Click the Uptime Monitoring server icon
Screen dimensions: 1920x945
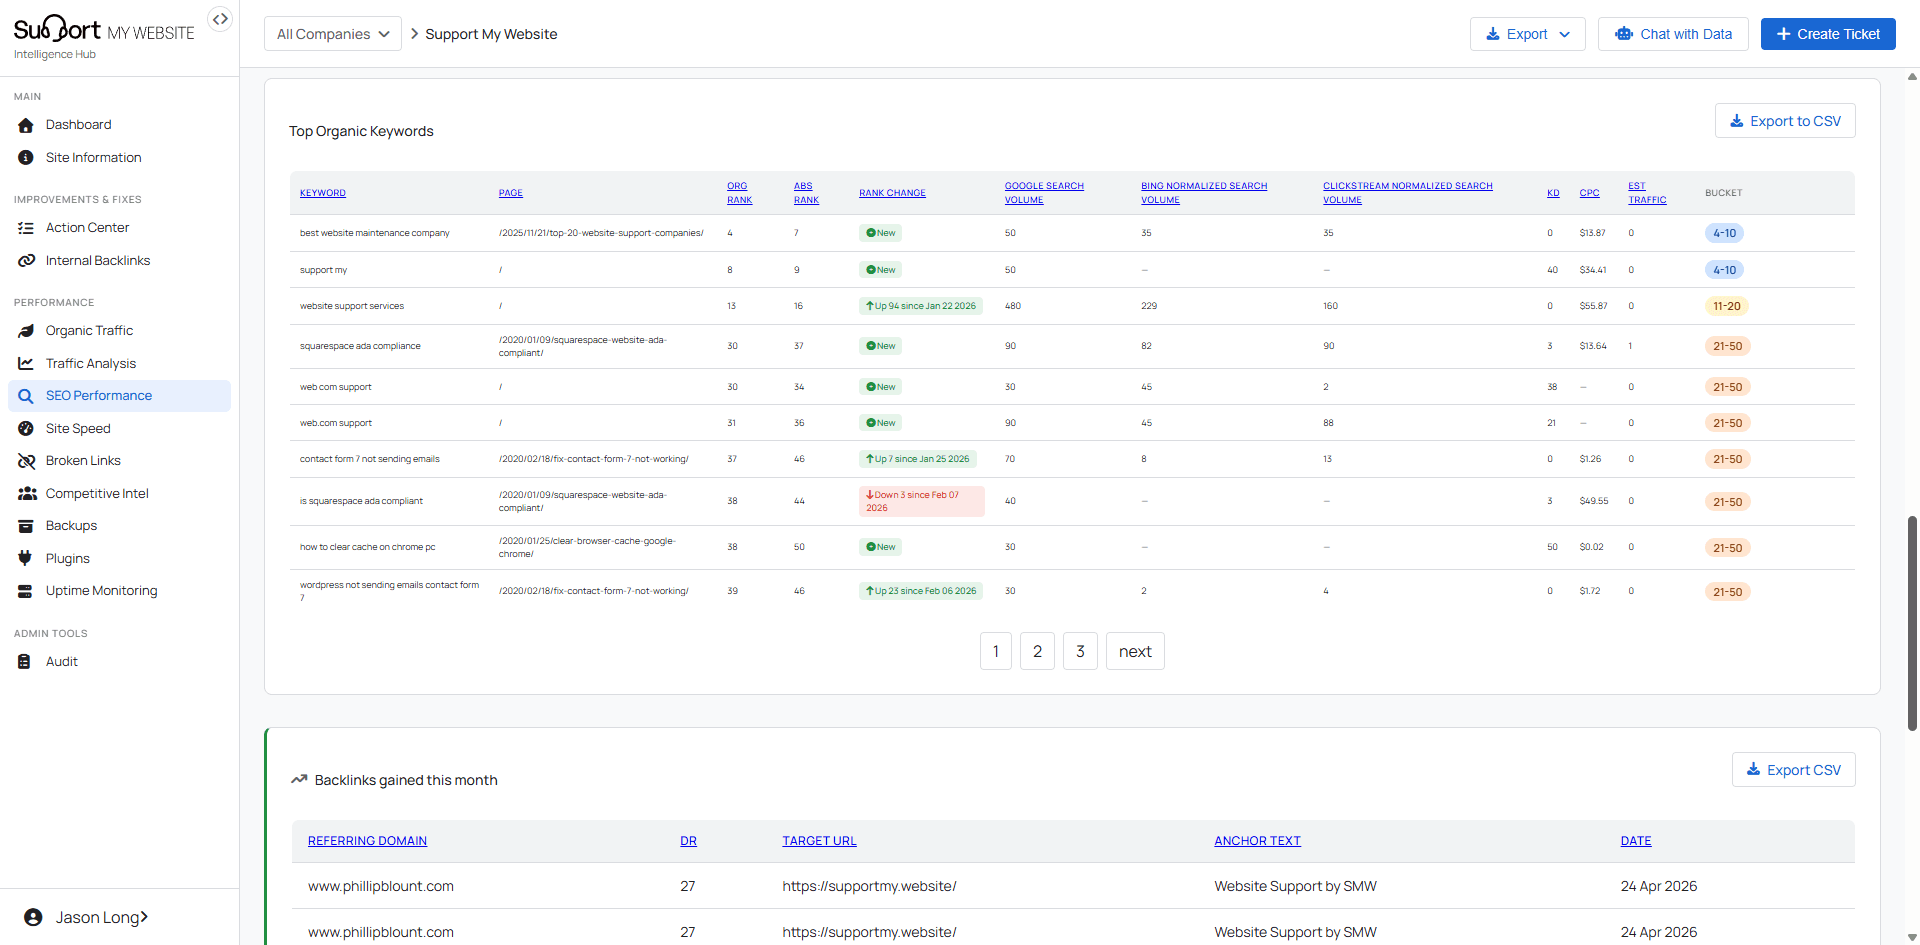point(26,591)
